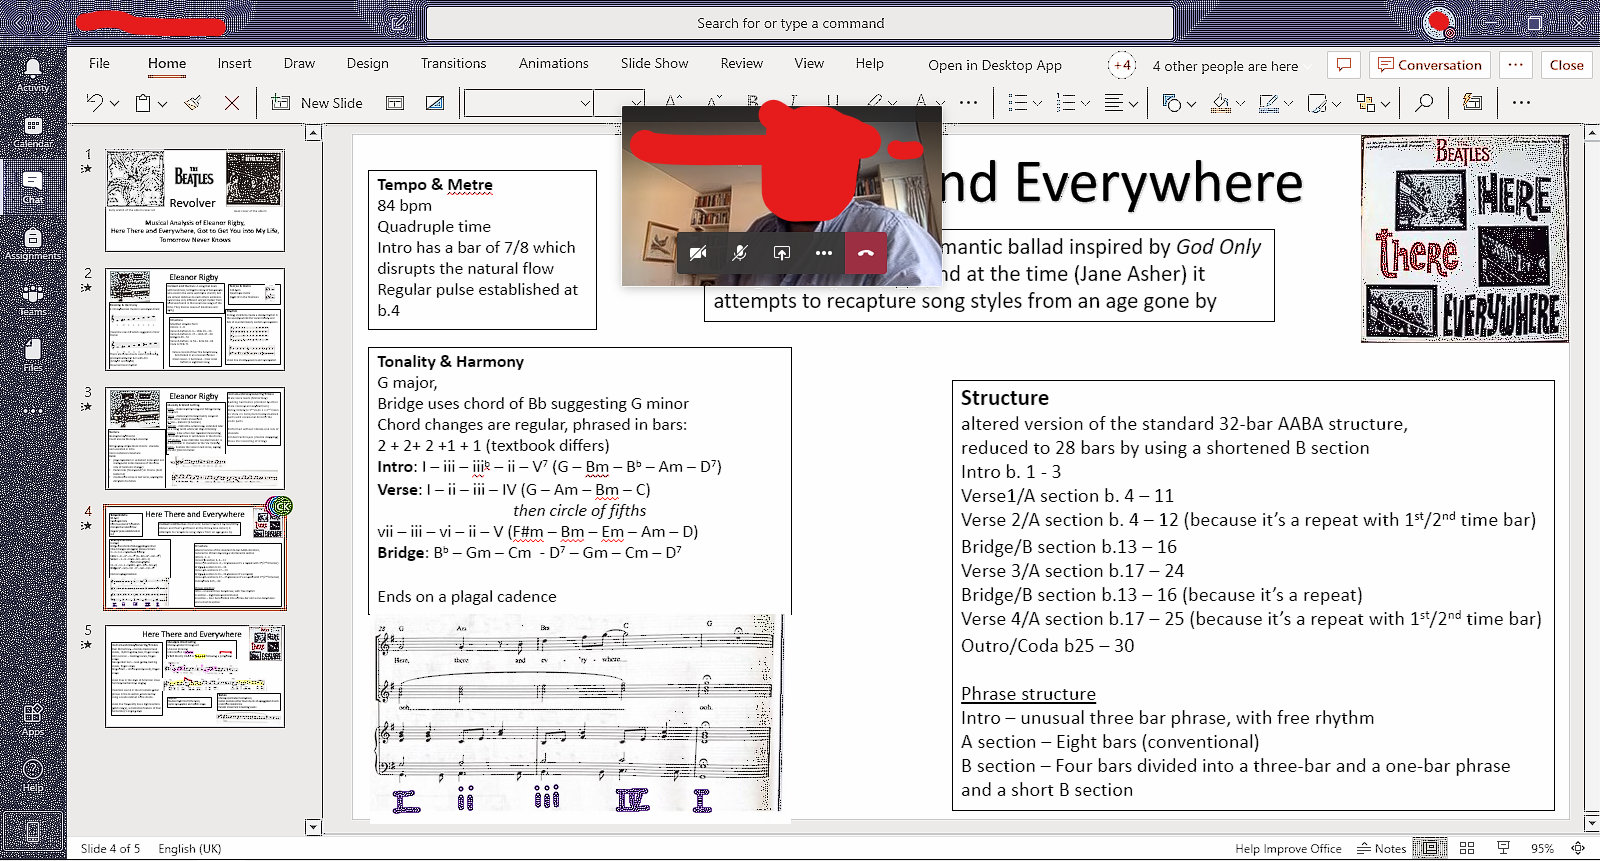Switch to the Draw tab

[299, 63]
